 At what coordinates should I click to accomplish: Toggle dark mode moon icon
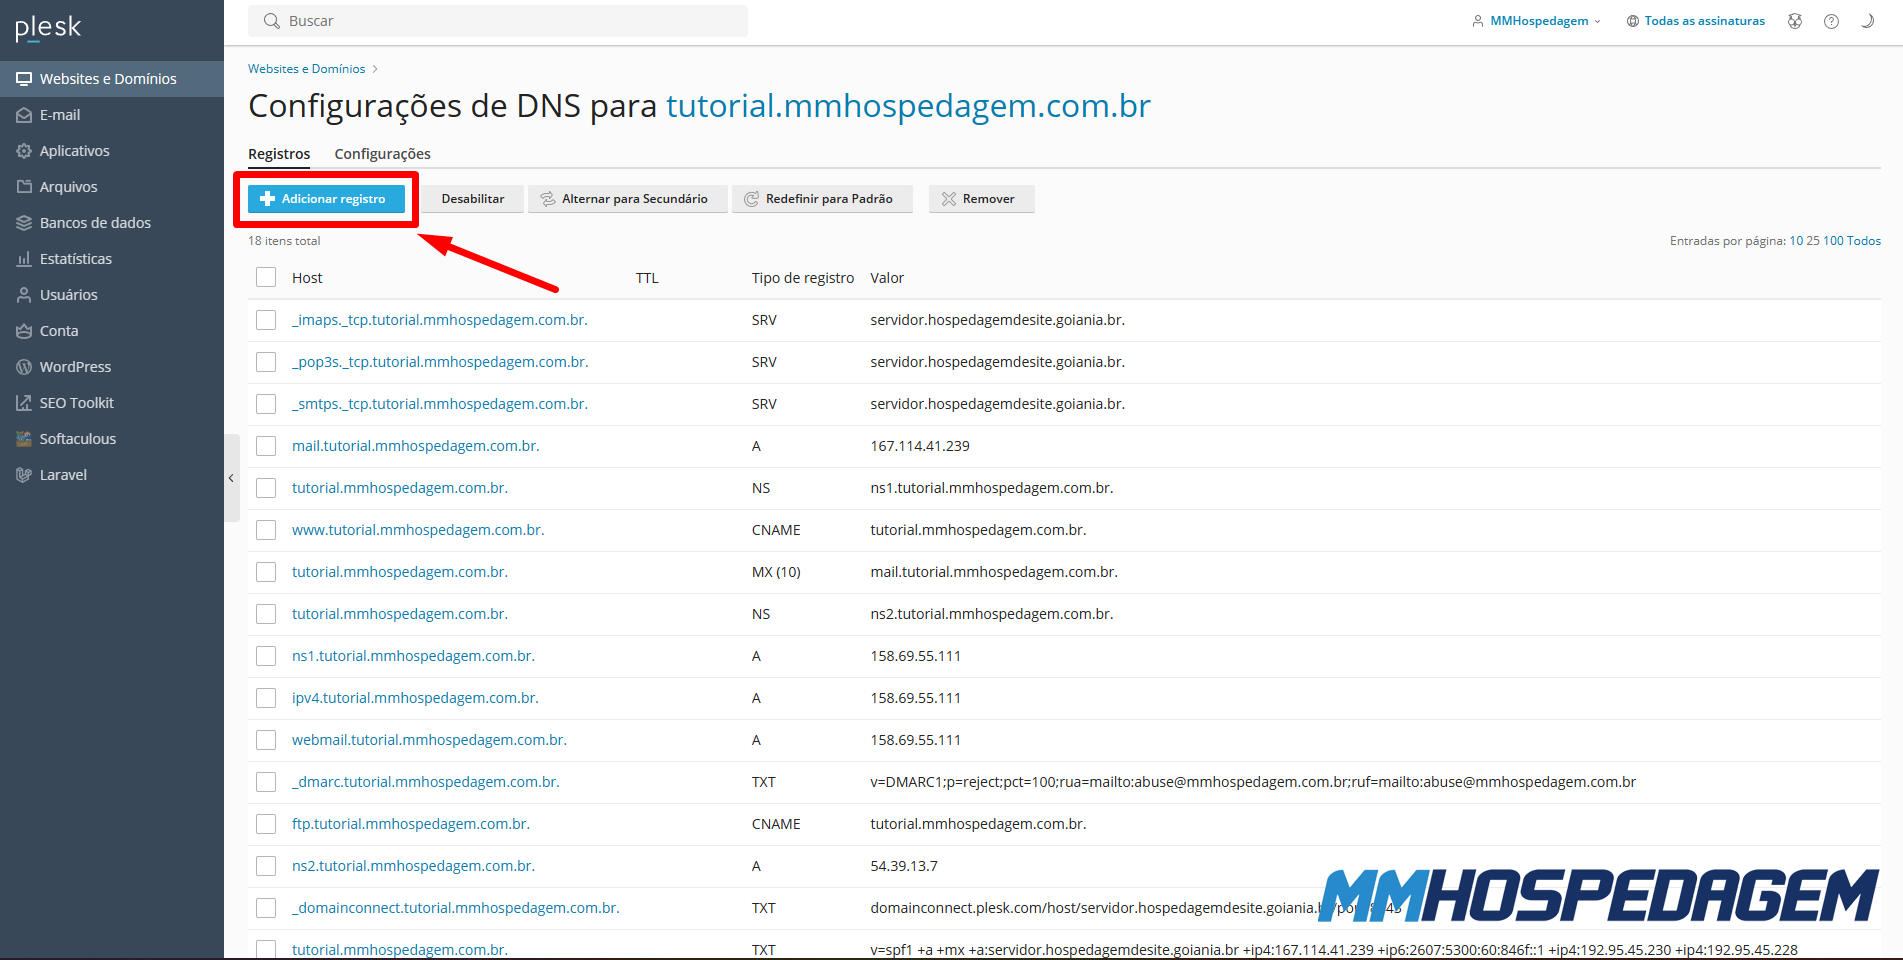click(1867, 21)
